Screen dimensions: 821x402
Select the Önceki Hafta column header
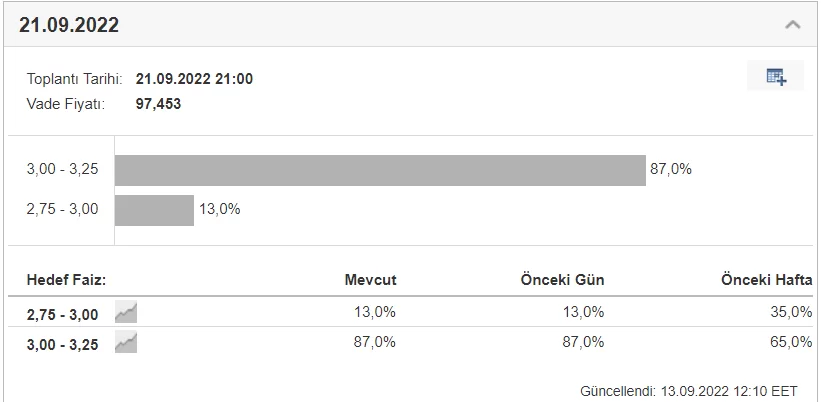[x=766, y=280]
